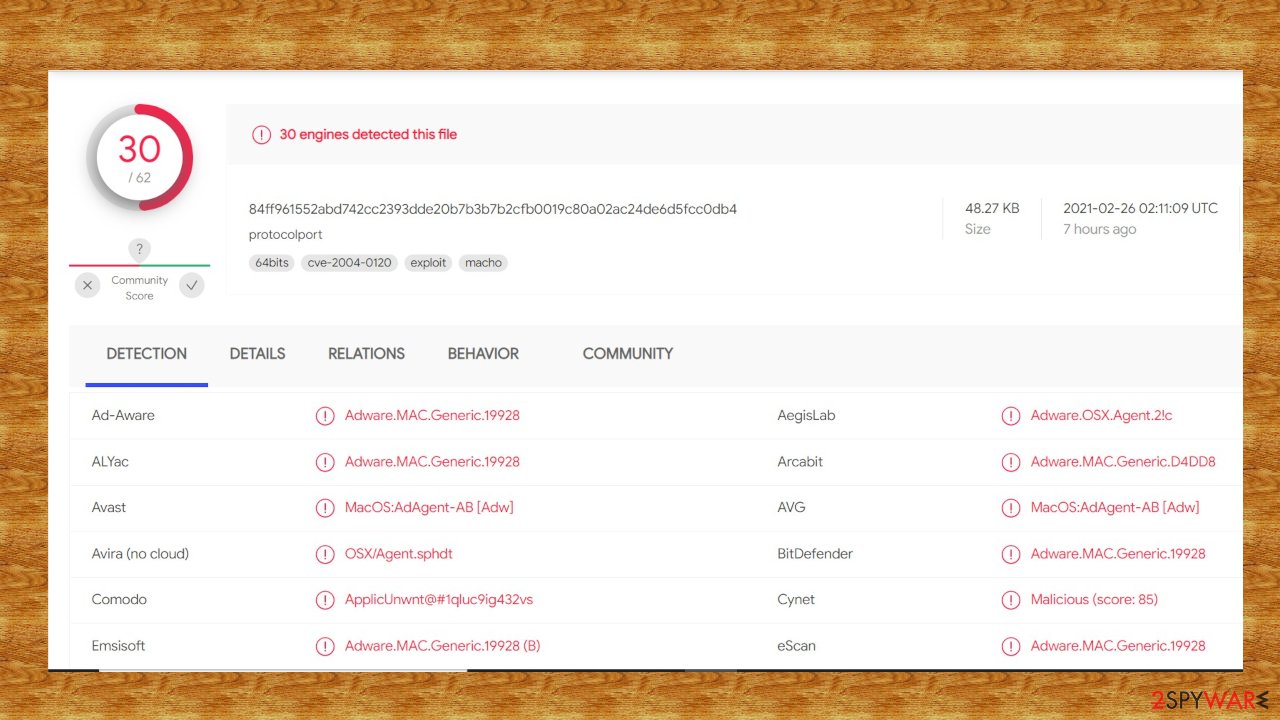The width and height of the screenshot is (1280, 720).
Task: Open the RELATIONS tab
Action: tap(366, 354)
